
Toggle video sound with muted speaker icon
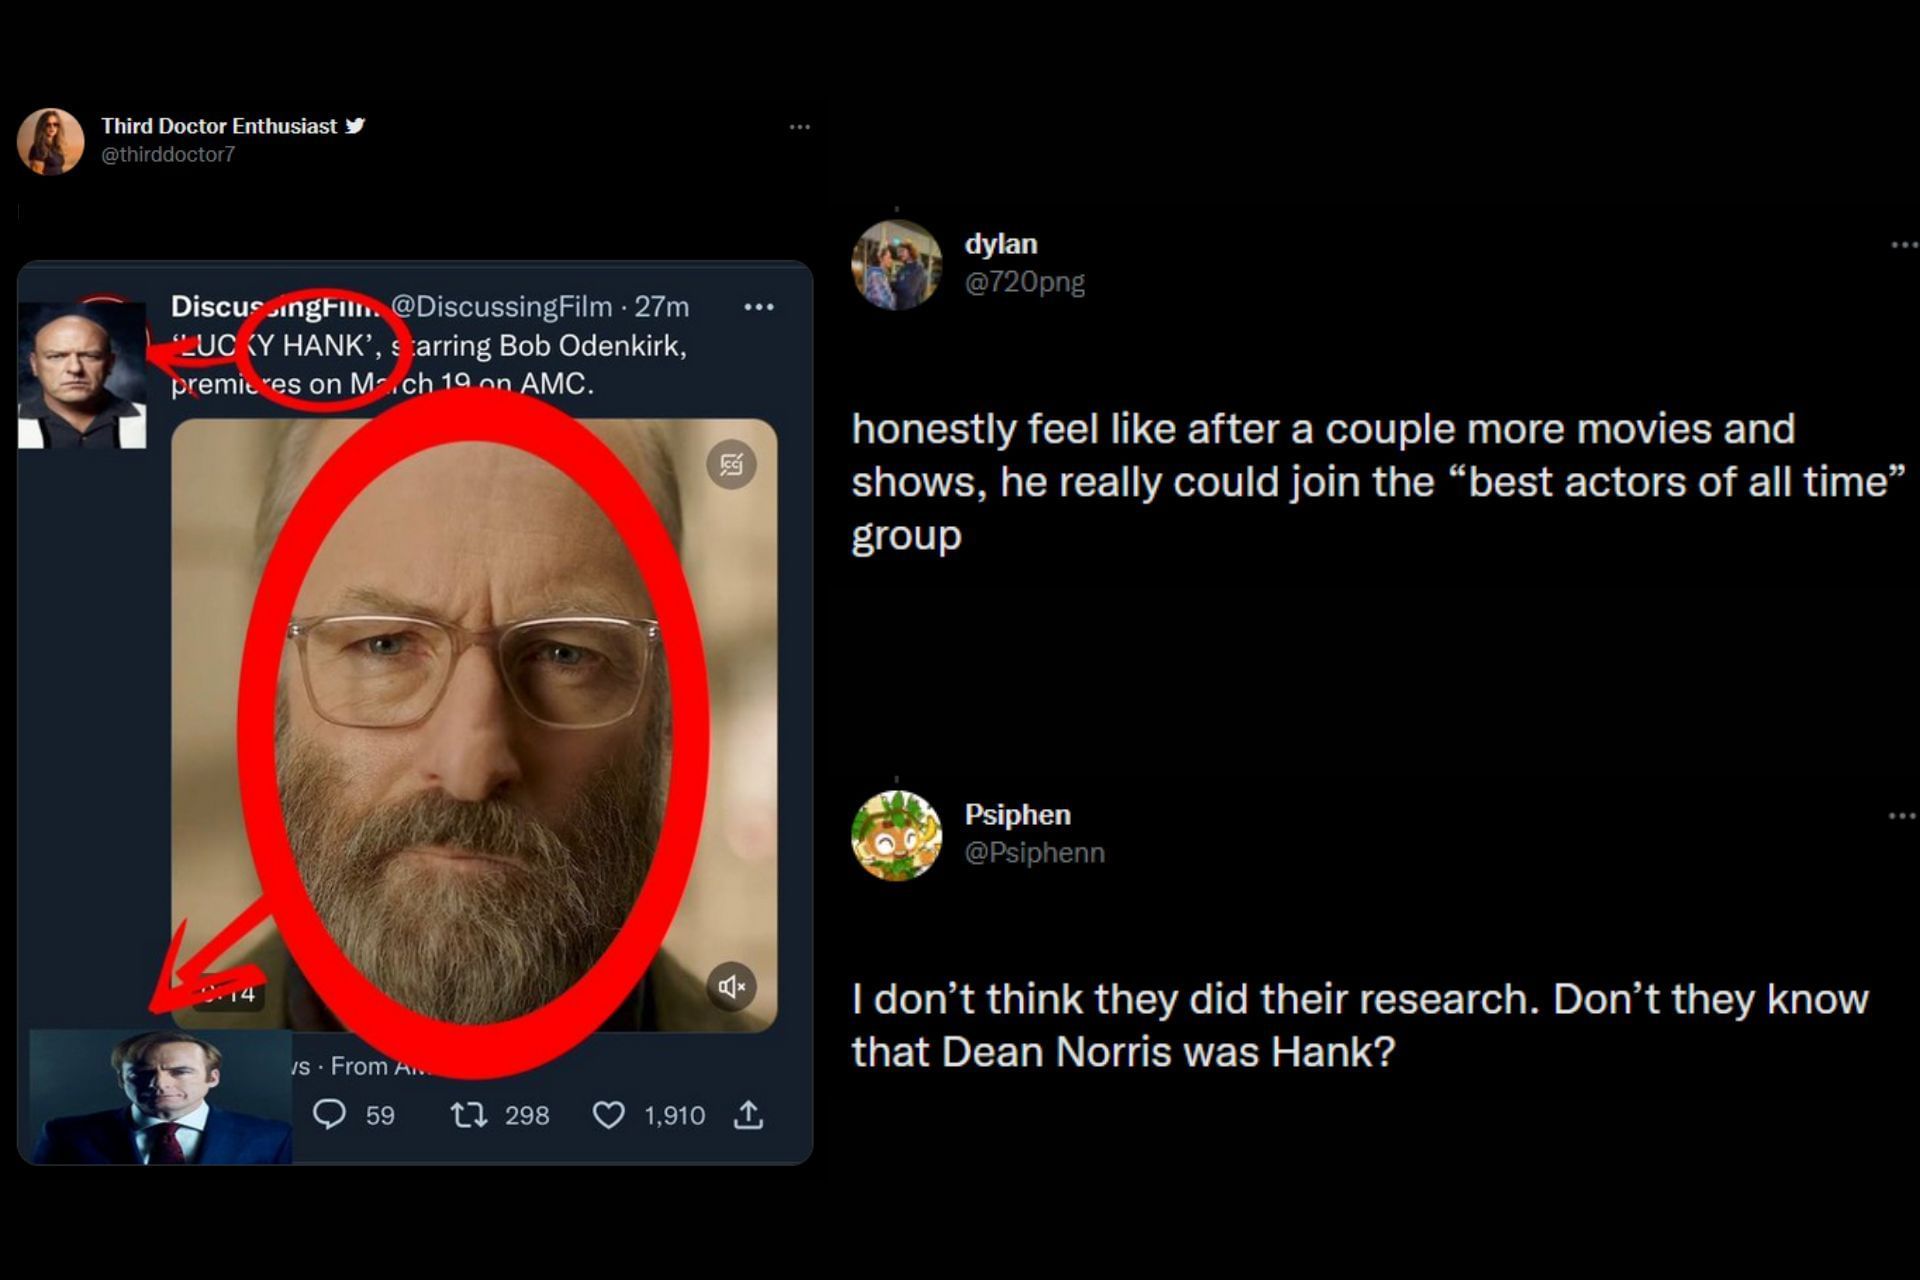pos(731,987)
